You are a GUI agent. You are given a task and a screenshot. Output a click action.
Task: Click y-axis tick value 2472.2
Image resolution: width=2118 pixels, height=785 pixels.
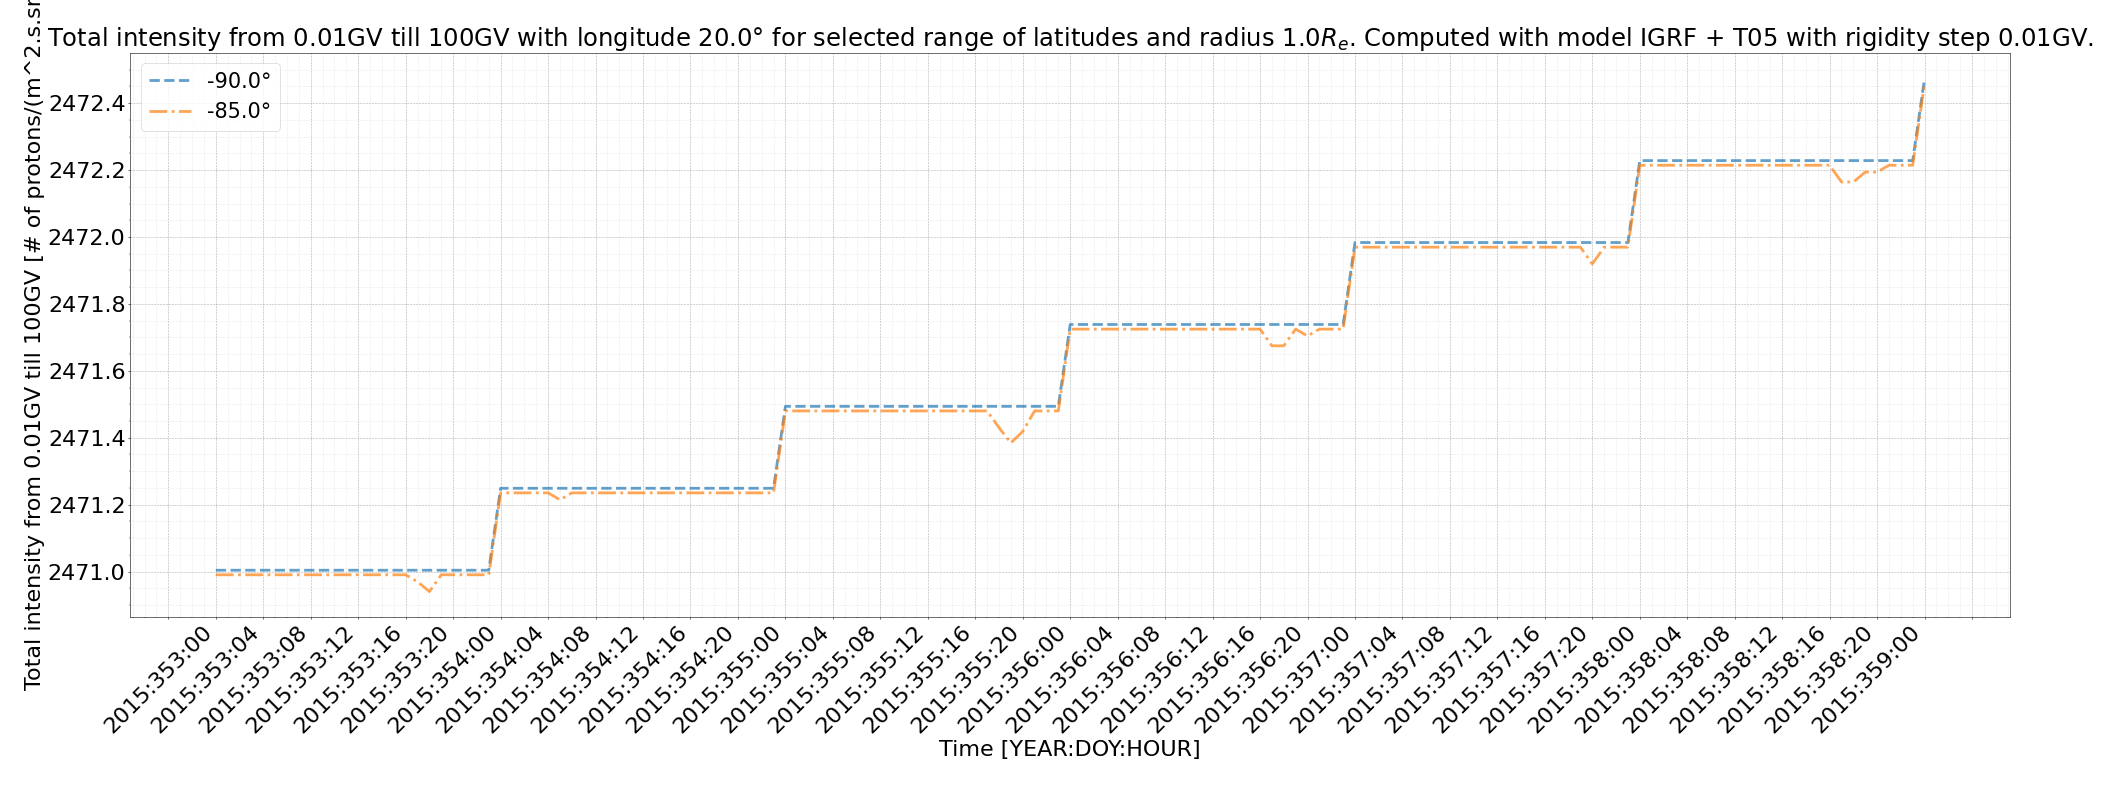[87, 170]
